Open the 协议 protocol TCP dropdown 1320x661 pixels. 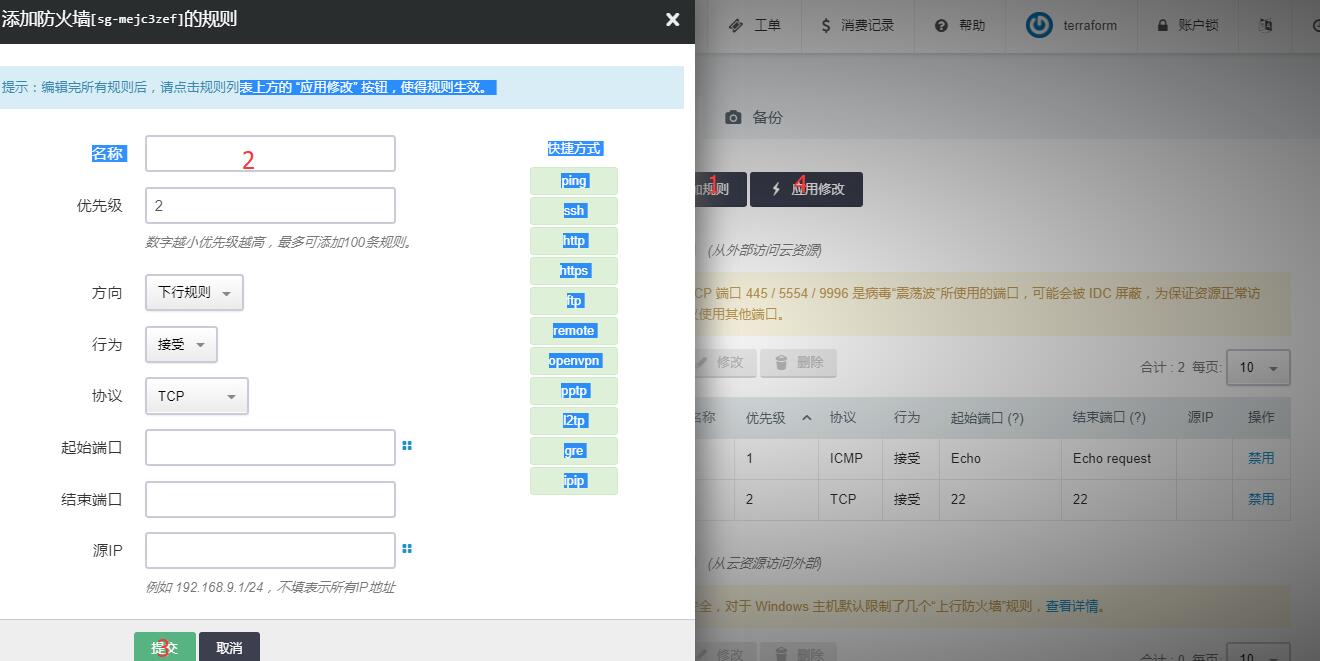tap(196, 396)
